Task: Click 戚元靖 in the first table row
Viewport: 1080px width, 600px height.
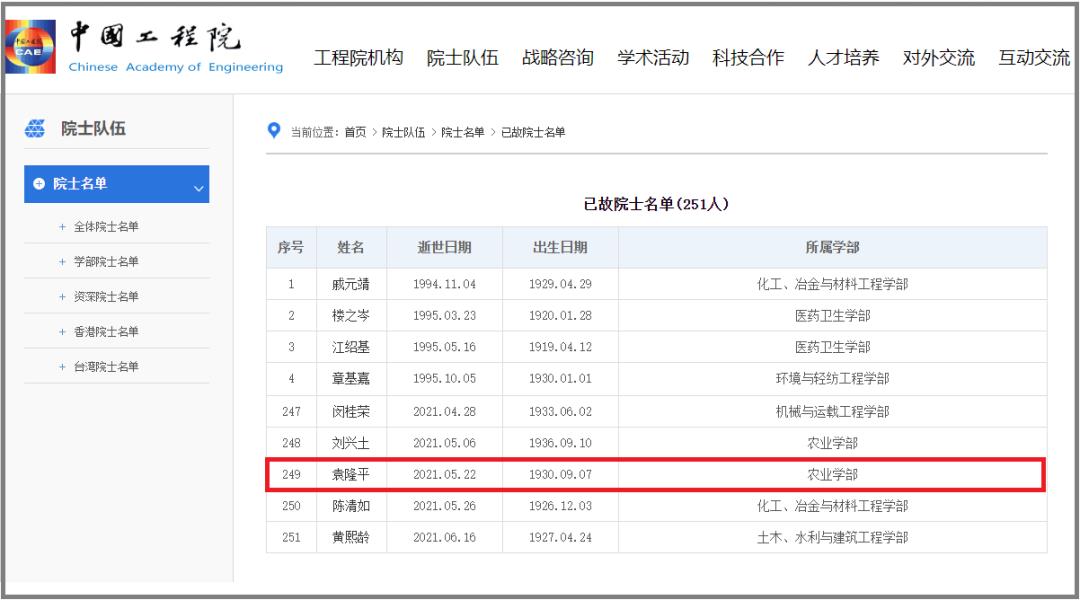Action: click(351, 284)
